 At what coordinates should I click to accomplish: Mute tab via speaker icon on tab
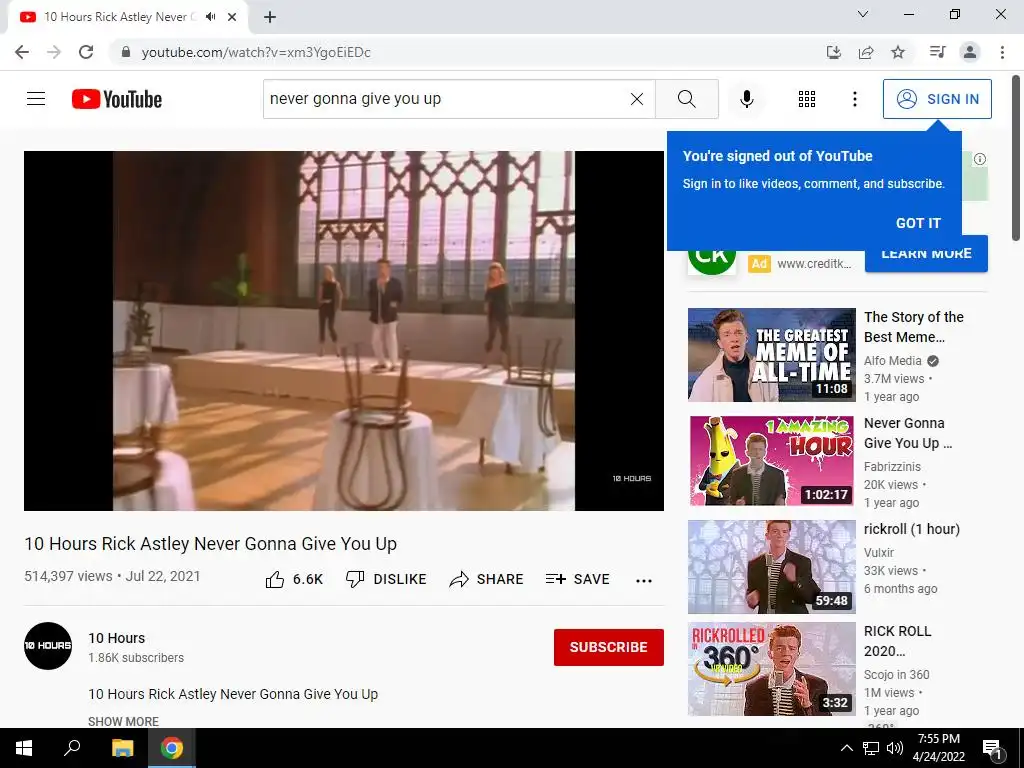pyautogui.click(x=210, y=17)
